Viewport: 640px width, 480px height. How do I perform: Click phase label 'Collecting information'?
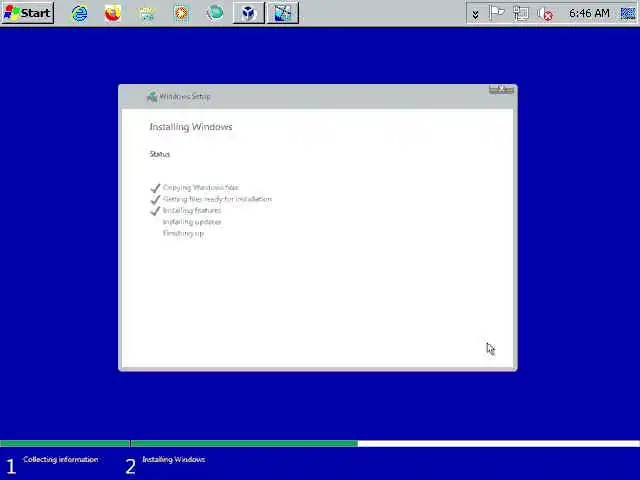61,459
